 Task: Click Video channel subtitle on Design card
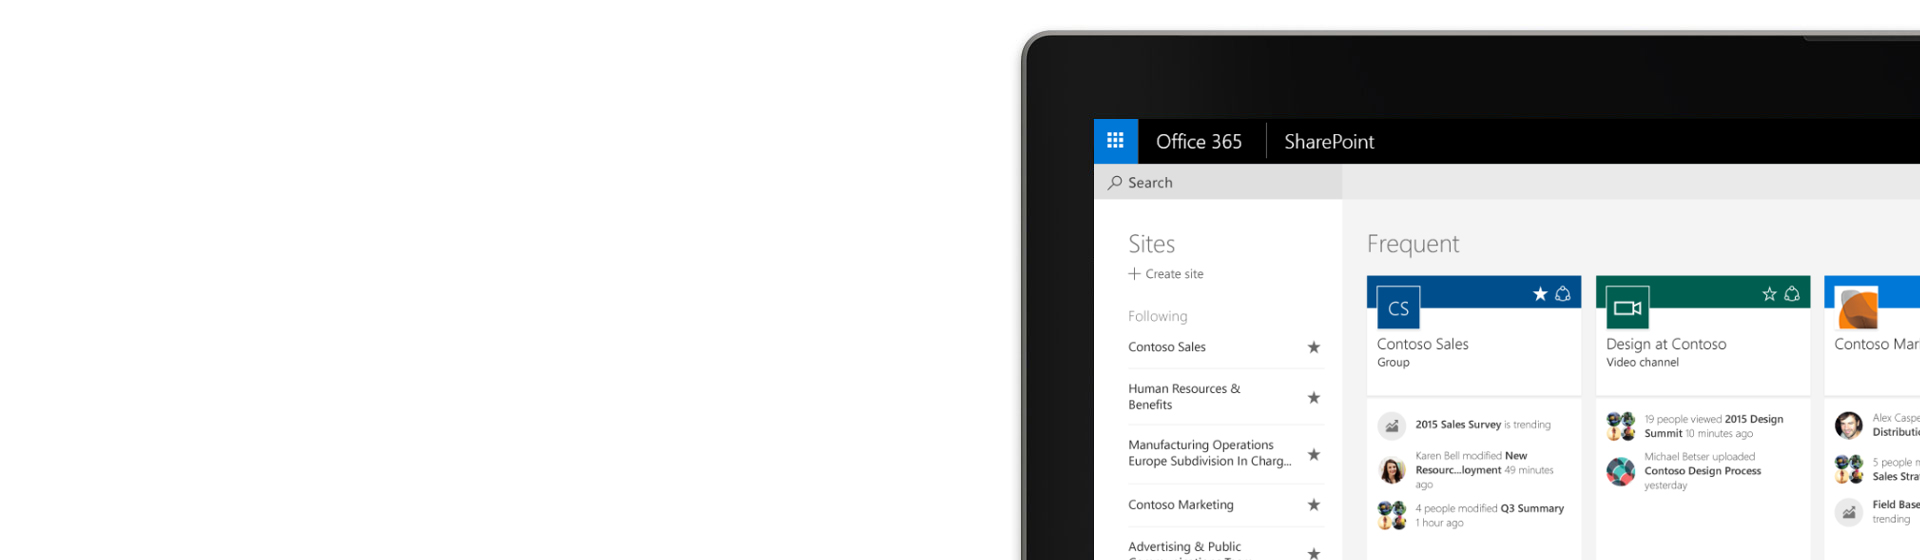click(x=1642, y=363)
